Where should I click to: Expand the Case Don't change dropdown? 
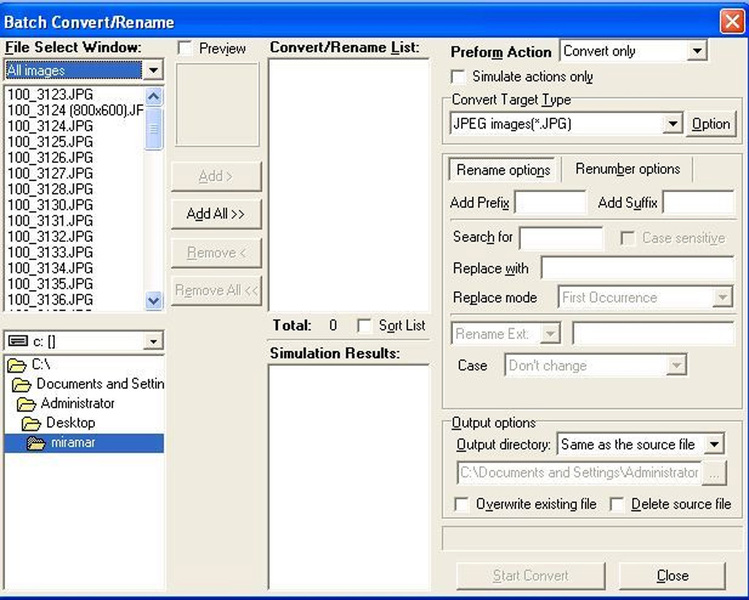[x=676, y=366]
